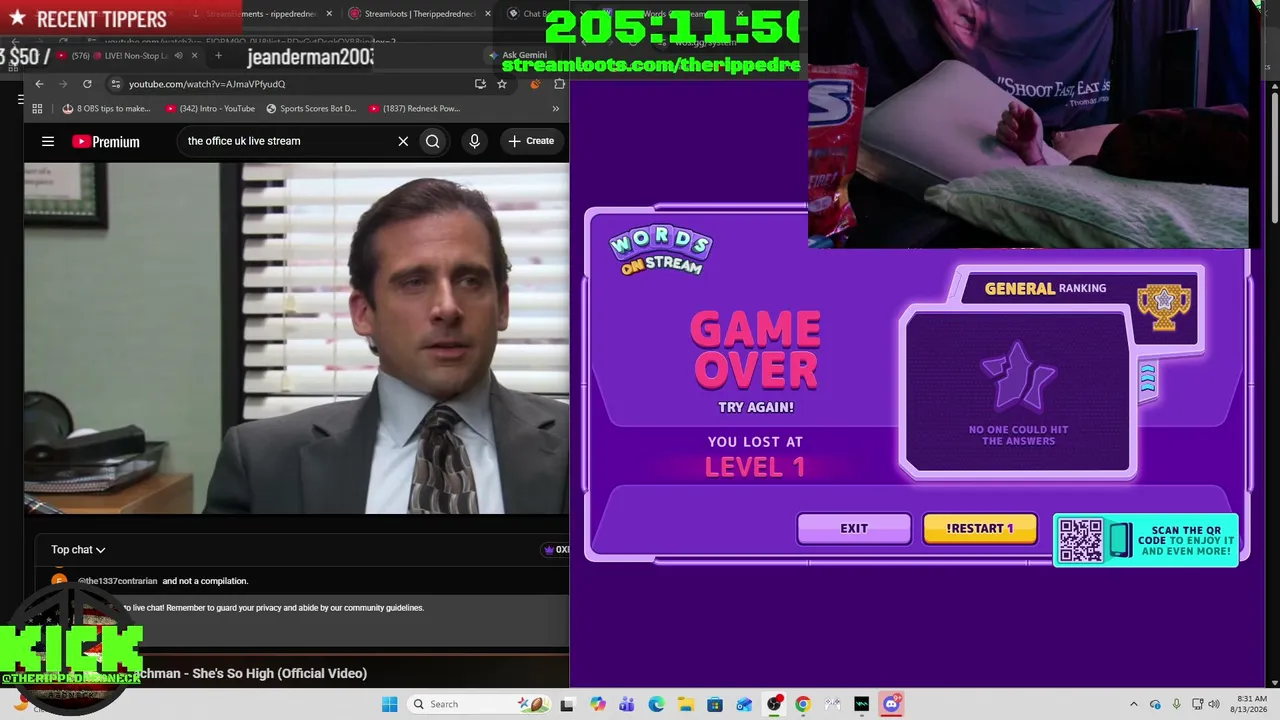Open the Chrome apps grid shortcut
Screen dimensions: 1280x720
click(37, 108)
